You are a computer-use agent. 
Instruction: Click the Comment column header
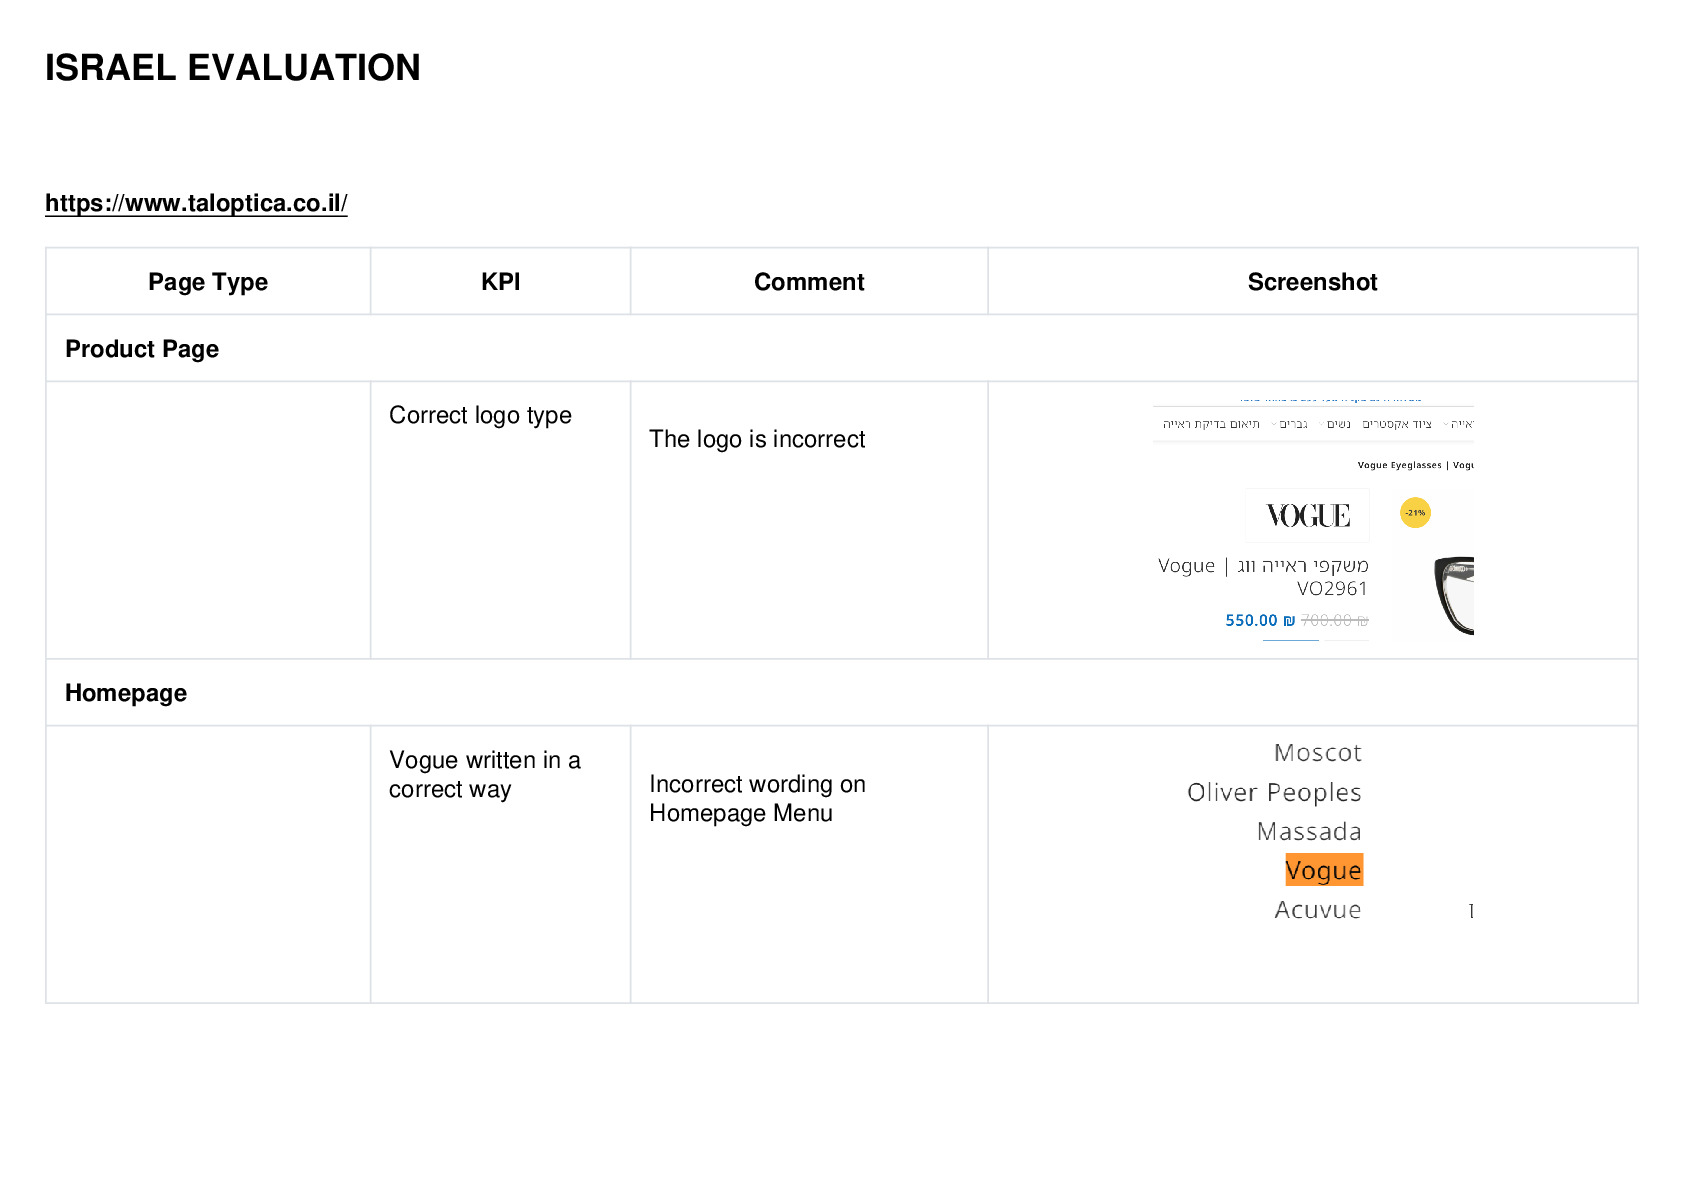809,282
